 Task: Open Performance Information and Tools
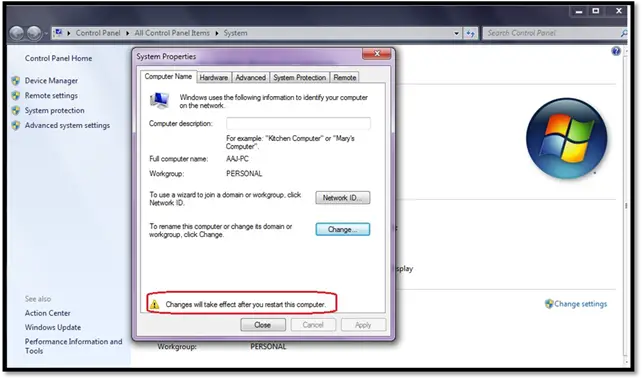[x=73, y=346]
